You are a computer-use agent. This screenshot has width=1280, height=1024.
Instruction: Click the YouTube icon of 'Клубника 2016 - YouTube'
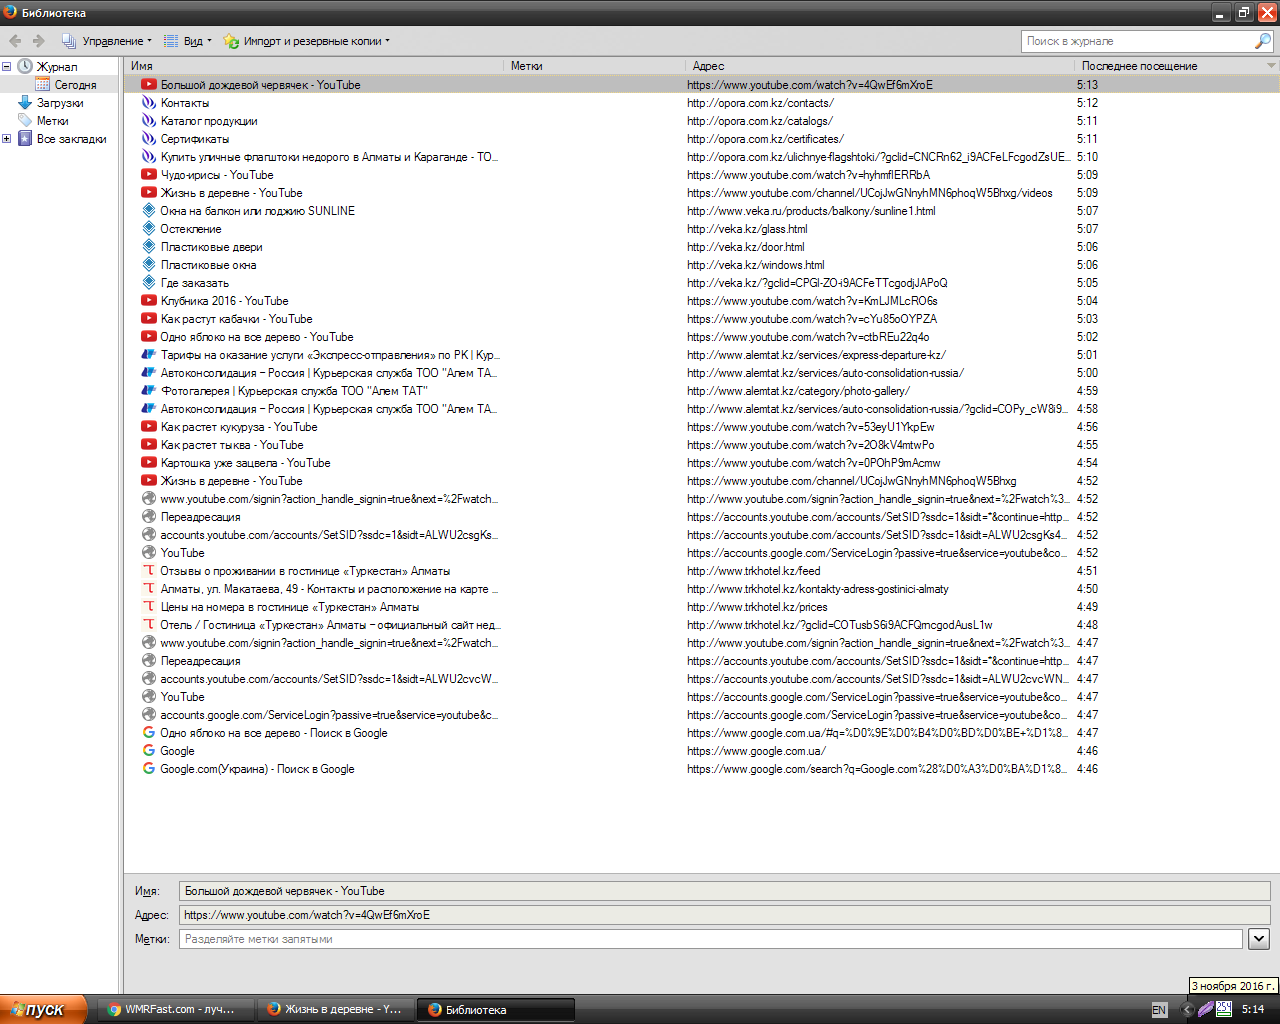(149, 301)
